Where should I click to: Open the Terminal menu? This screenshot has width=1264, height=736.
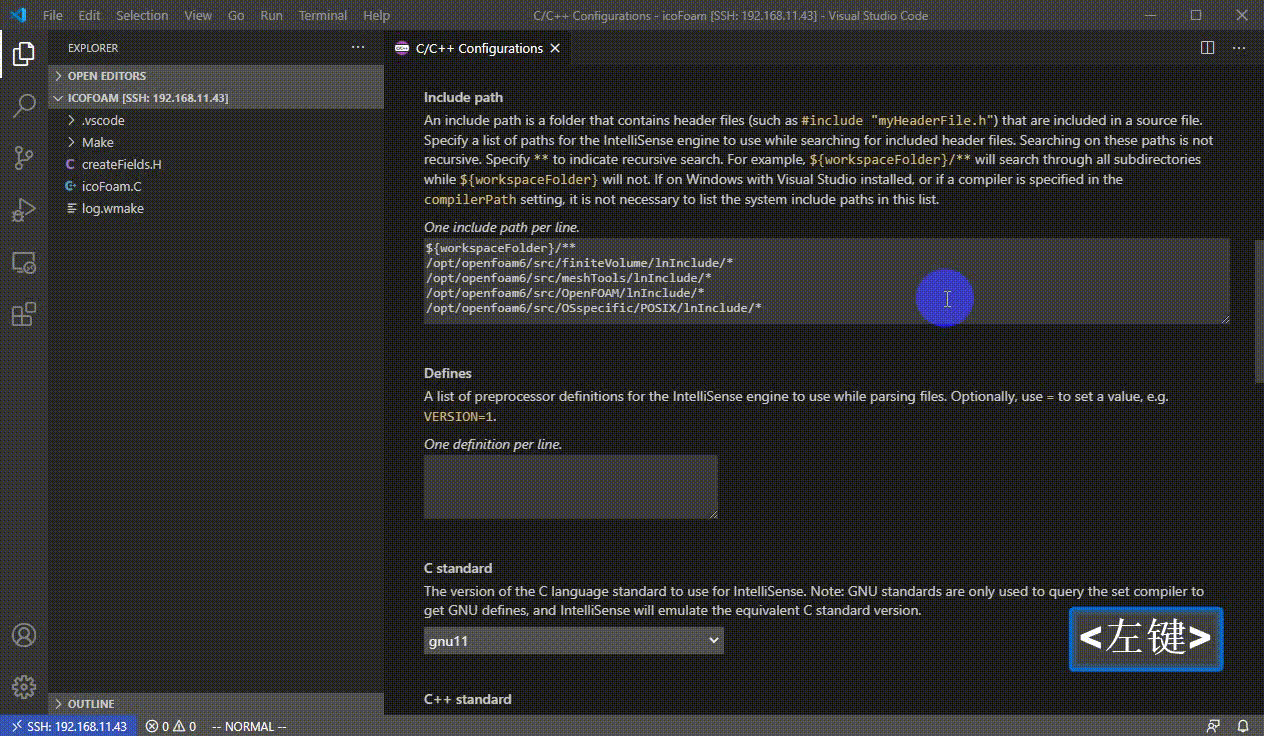pos(323,16)
